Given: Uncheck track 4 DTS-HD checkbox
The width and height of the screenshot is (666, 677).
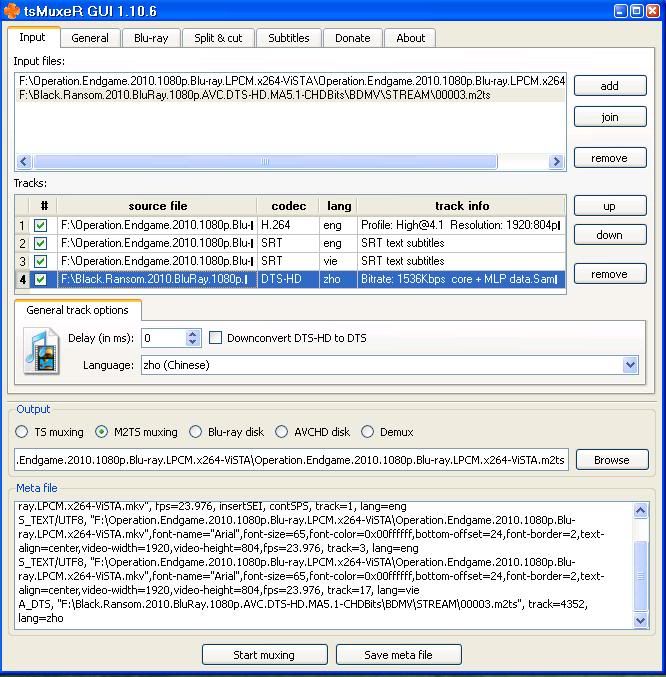Looking at the screenshot, I should pos(41,279).
